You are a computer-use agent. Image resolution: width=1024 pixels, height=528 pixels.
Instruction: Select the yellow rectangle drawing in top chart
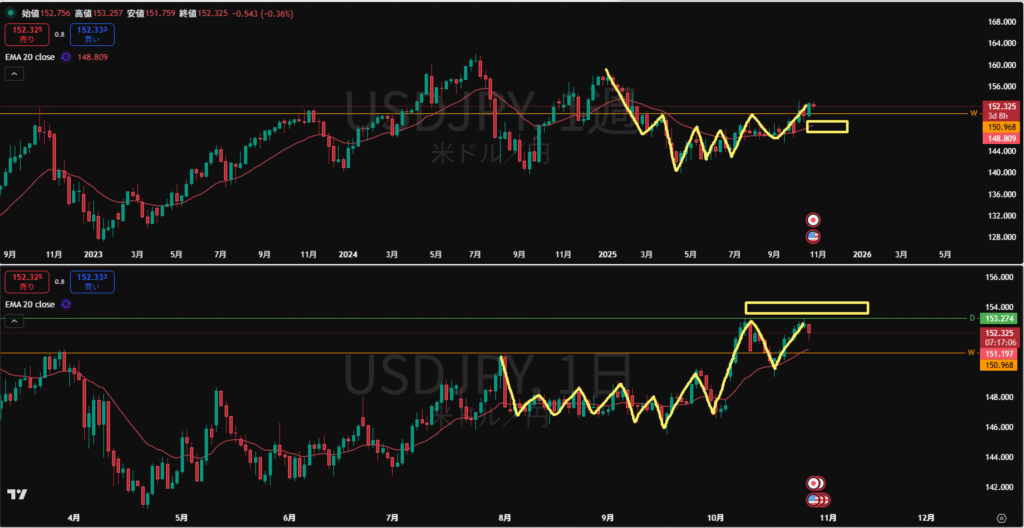[x=827, y=127]
